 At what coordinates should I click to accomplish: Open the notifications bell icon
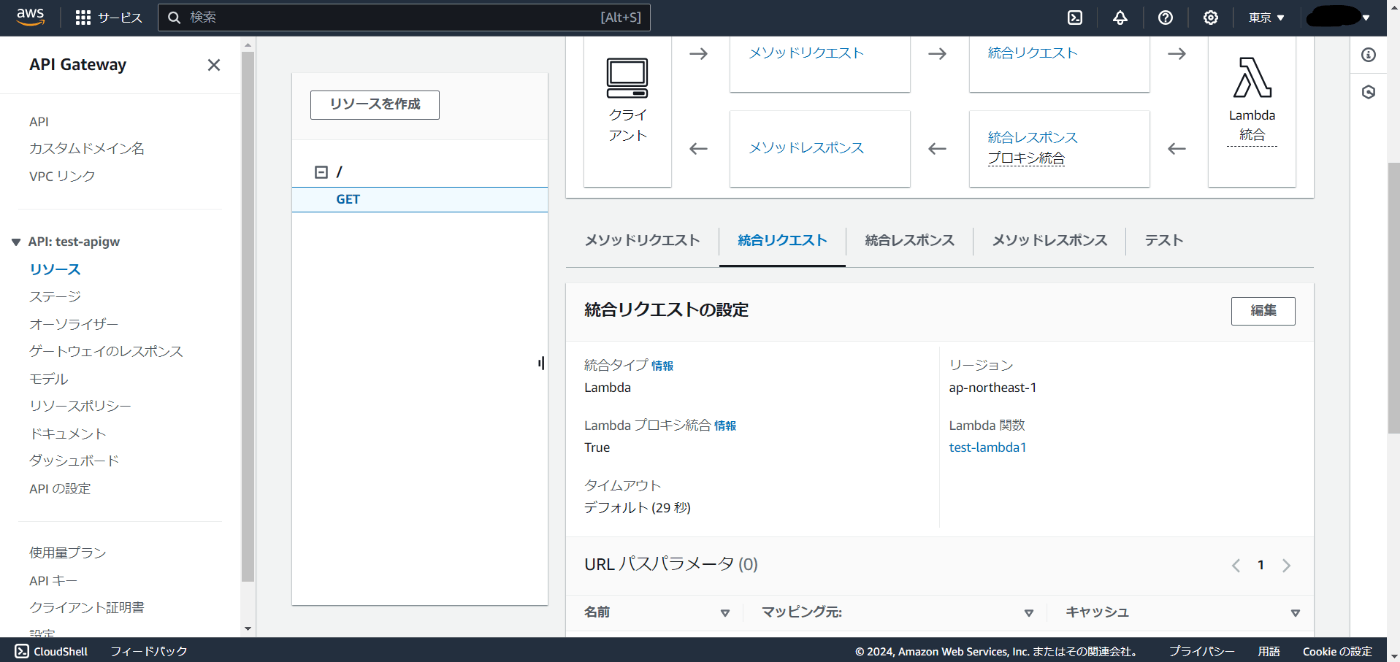tap(1120, 18)
